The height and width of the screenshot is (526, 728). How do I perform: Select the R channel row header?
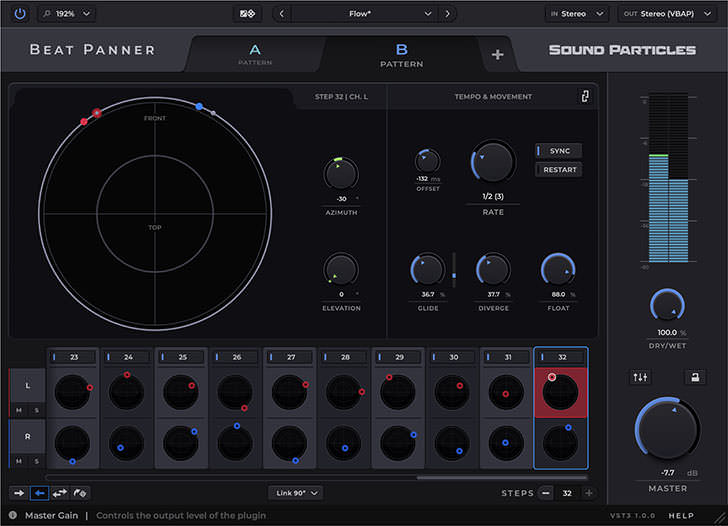(27, 436)
